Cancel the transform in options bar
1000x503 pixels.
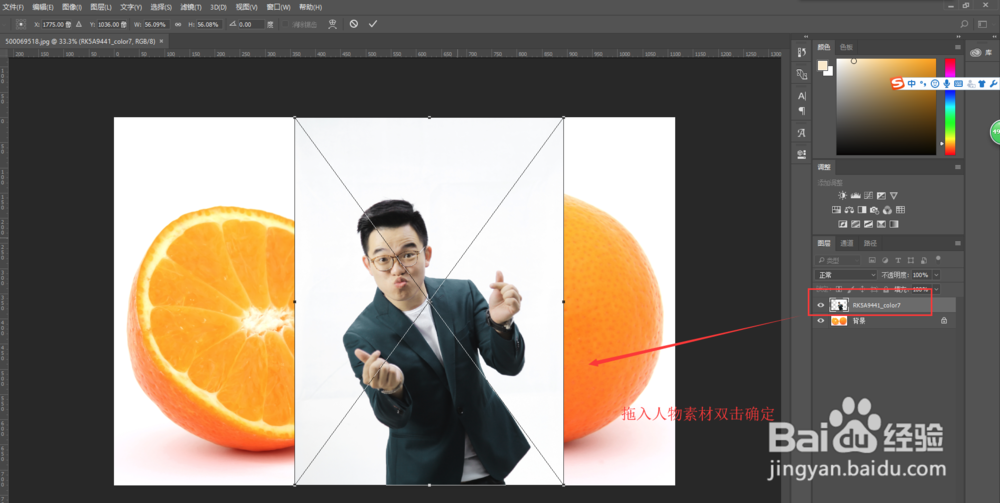tap(353, 24)
